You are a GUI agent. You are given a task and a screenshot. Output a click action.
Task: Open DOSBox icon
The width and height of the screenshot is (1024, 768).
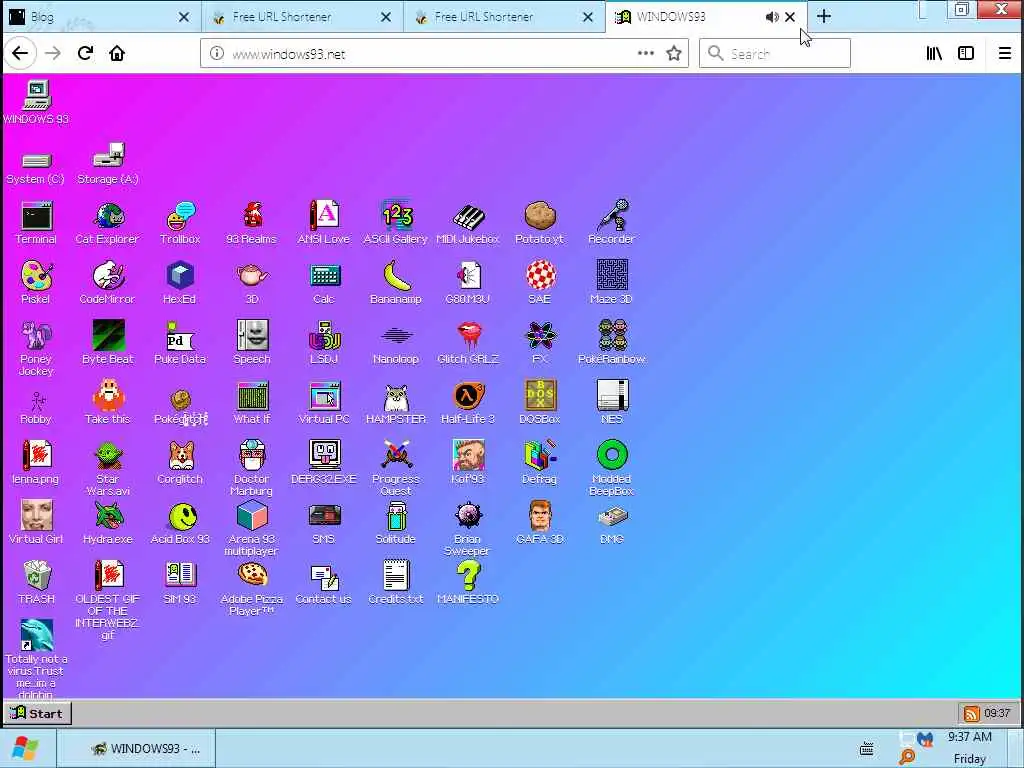click(540, 403)
